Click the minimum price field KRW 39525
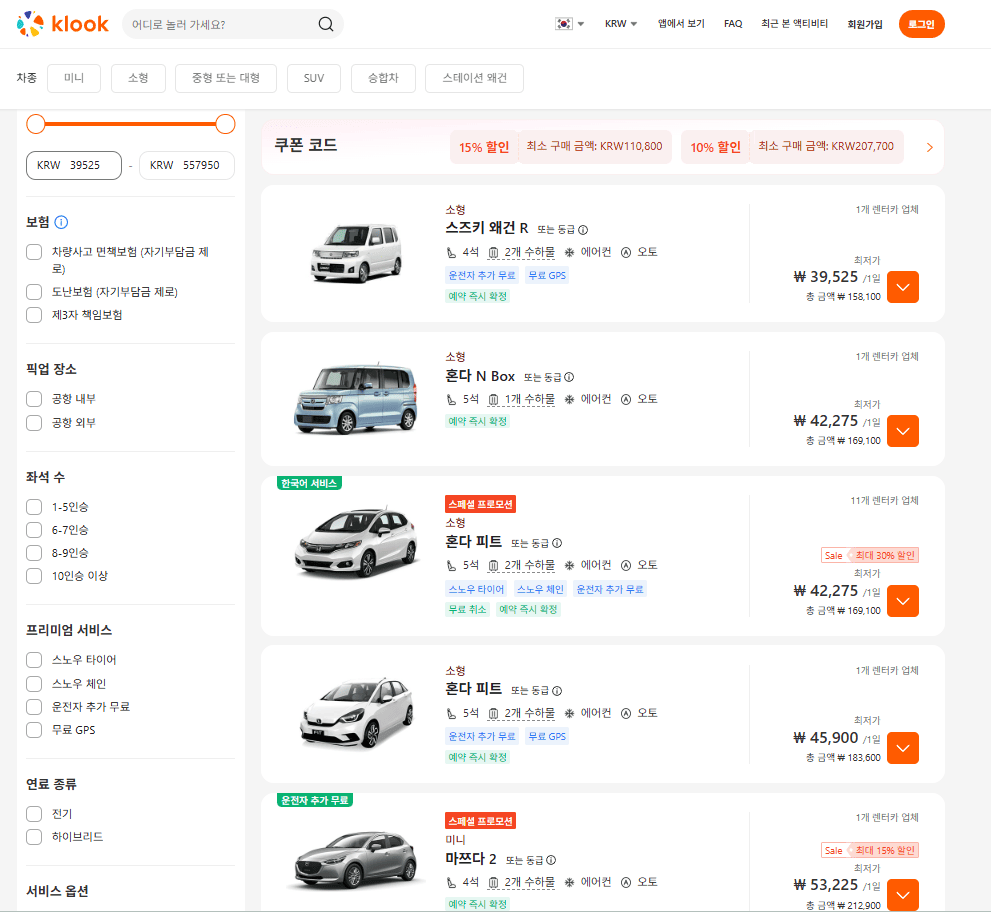Image resolution: width=991 pixels, height=912 pixels. pyautogui.click(x=74, y=166)
